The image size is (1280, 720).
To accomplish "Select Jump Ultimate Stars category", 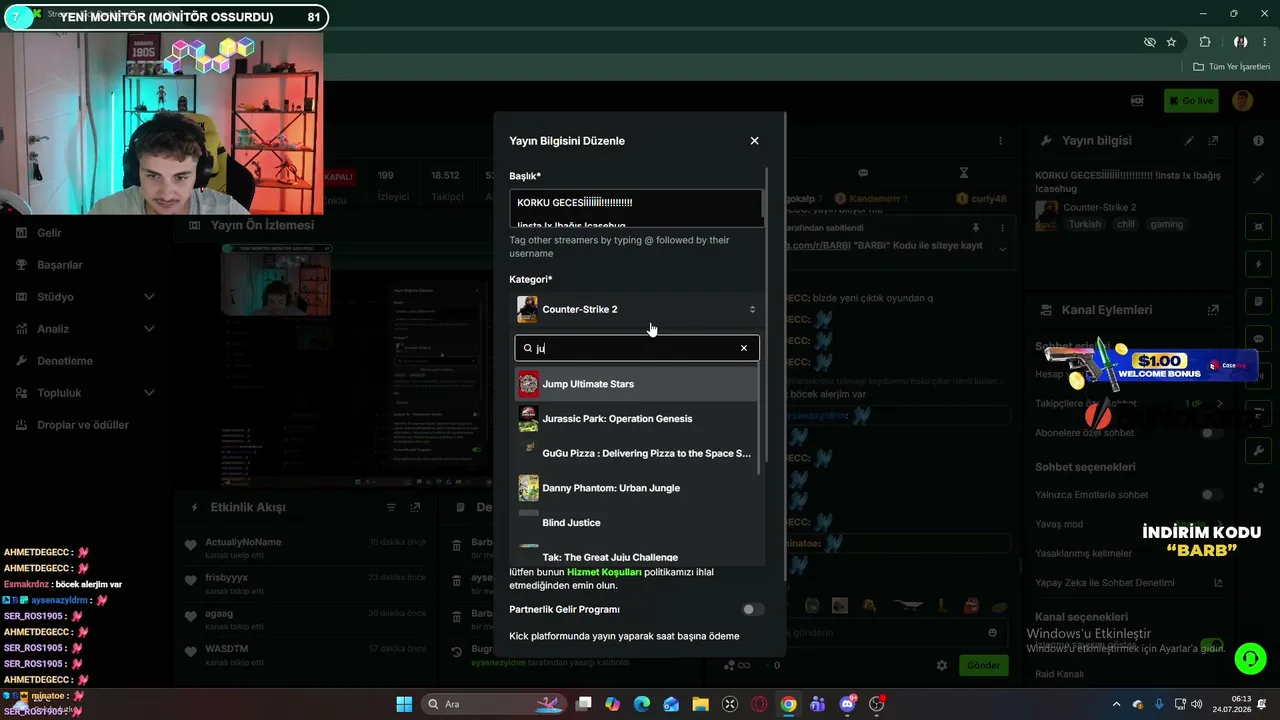I will coord(636,384).
